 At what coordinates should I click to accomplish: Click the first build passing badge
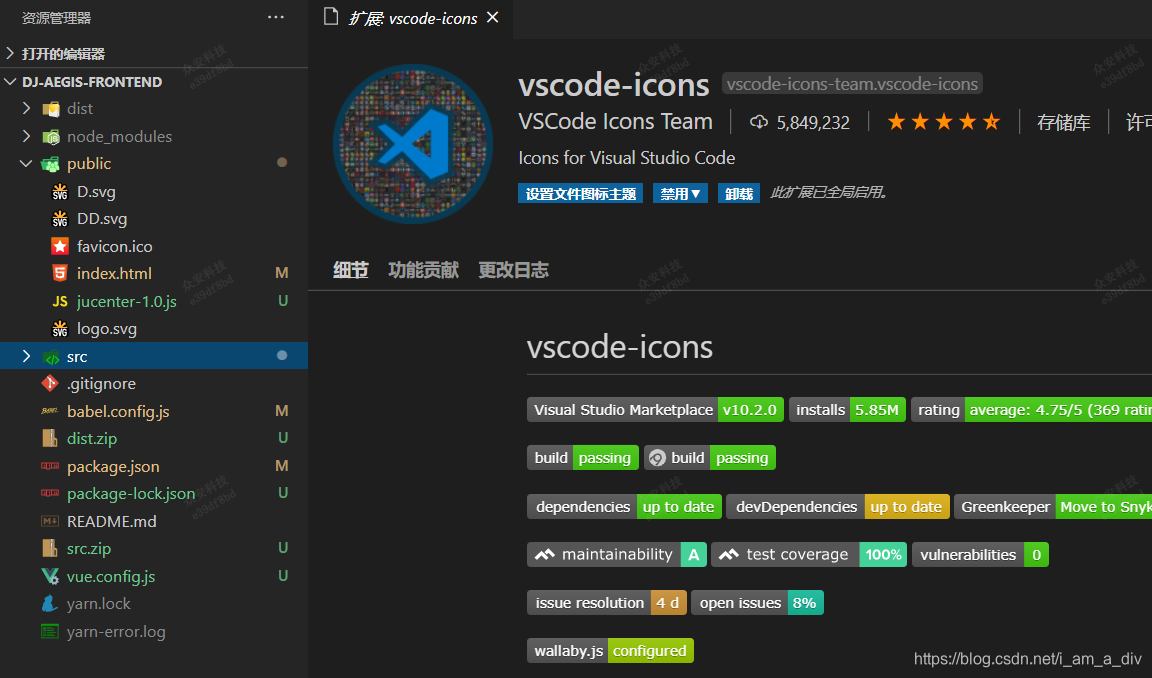point(583,458)
